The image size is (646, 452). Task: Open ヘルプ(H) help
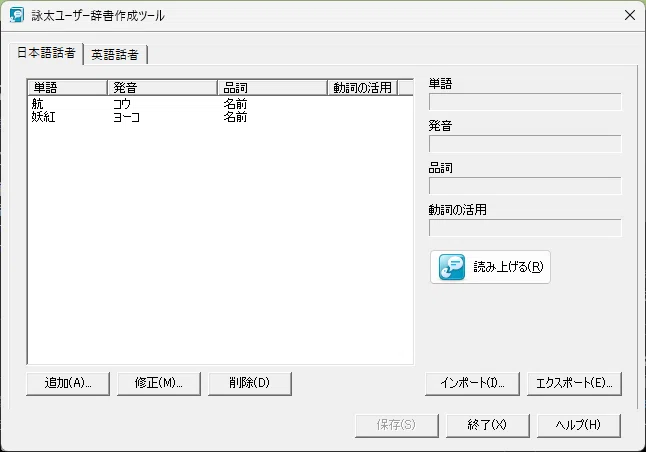[579, 425]
